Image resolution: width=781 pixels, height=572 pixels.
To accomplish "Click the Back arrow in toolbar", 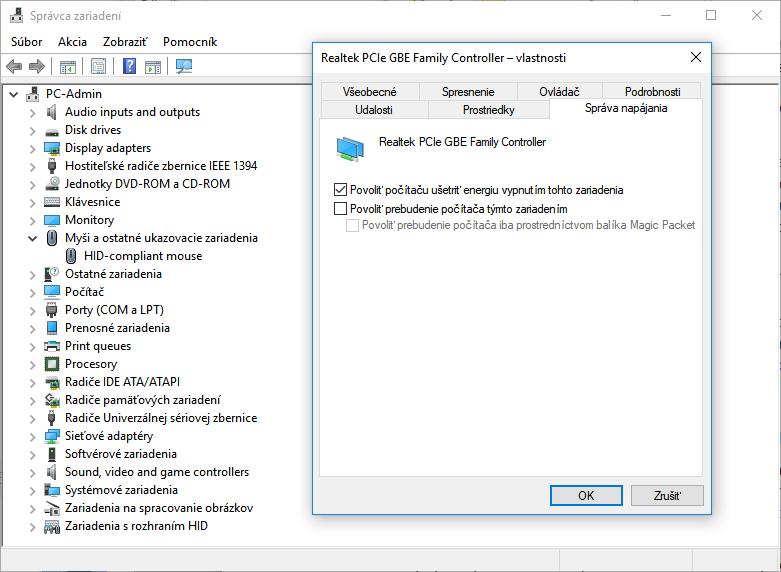I will click(x=14, y=67).
